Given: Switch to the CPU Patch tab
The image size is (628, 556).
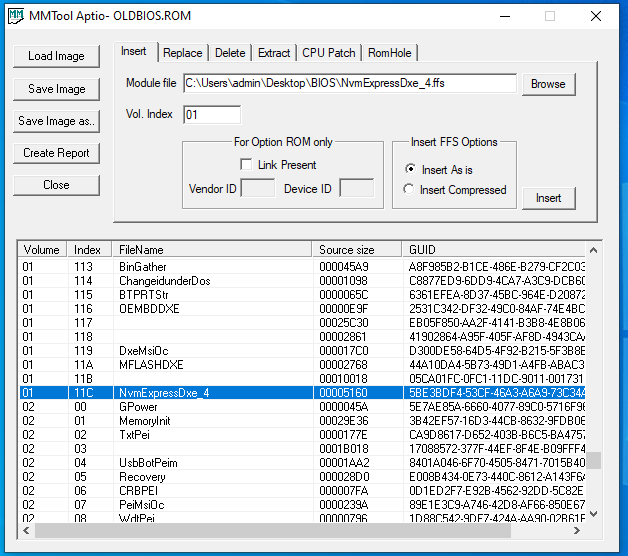Looking at the screenshot, I should pos(328,53).
